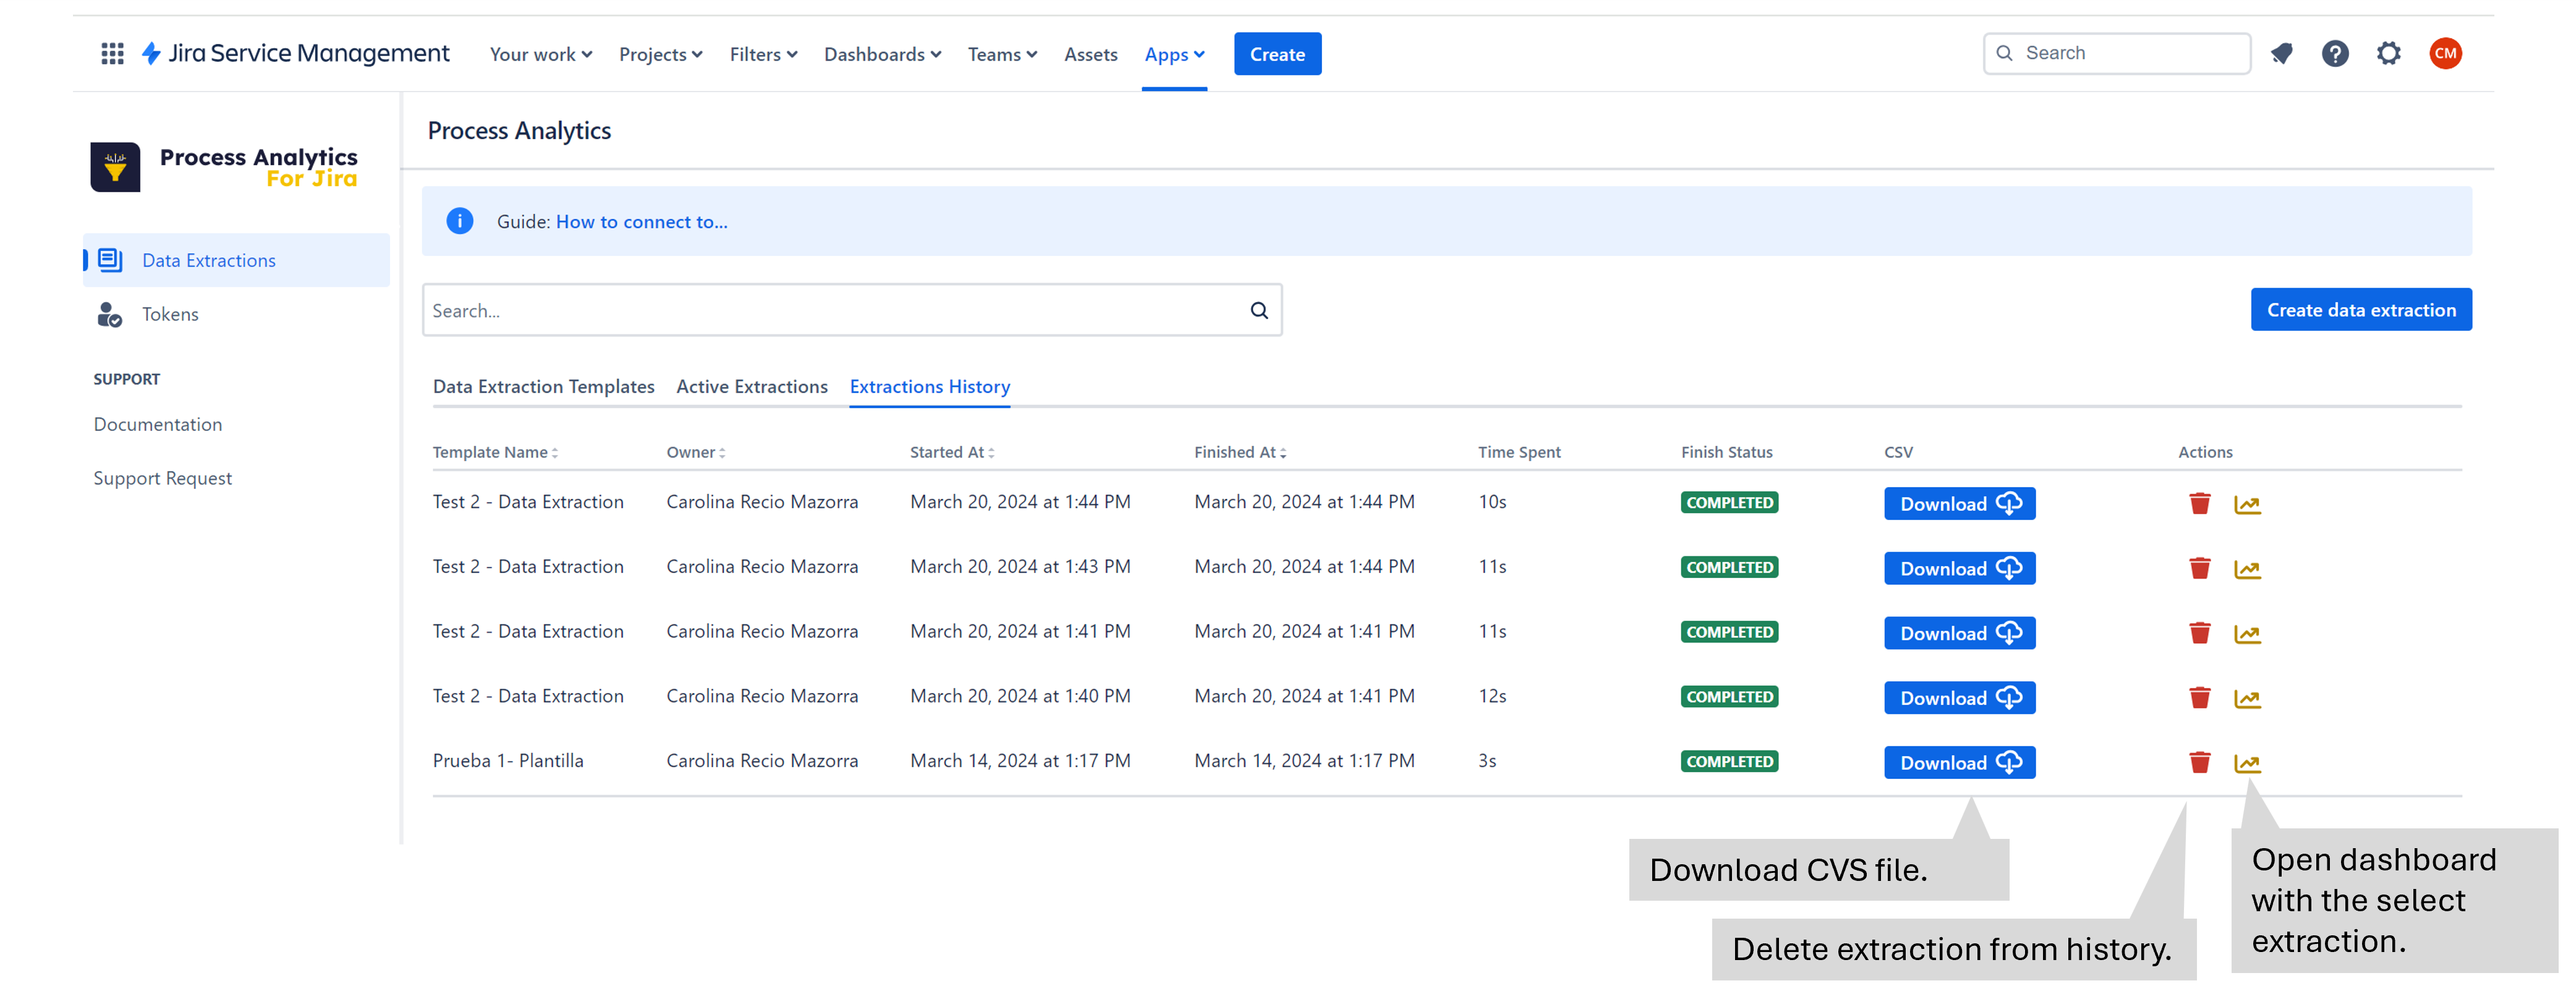Select Data Extractions in sidebar
Viewport: 2576px width, 999px height.
[x=236, y=260]
